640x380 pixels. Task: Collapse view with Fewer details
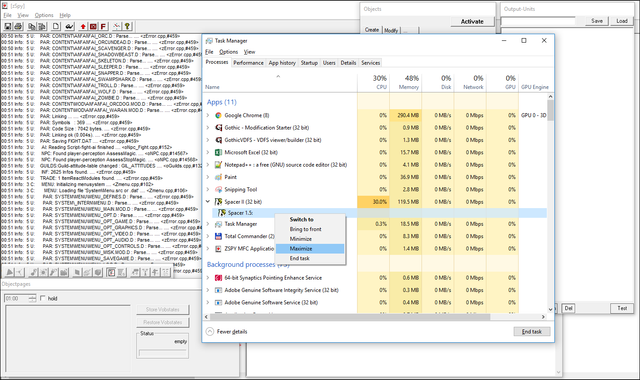point(227,331)
